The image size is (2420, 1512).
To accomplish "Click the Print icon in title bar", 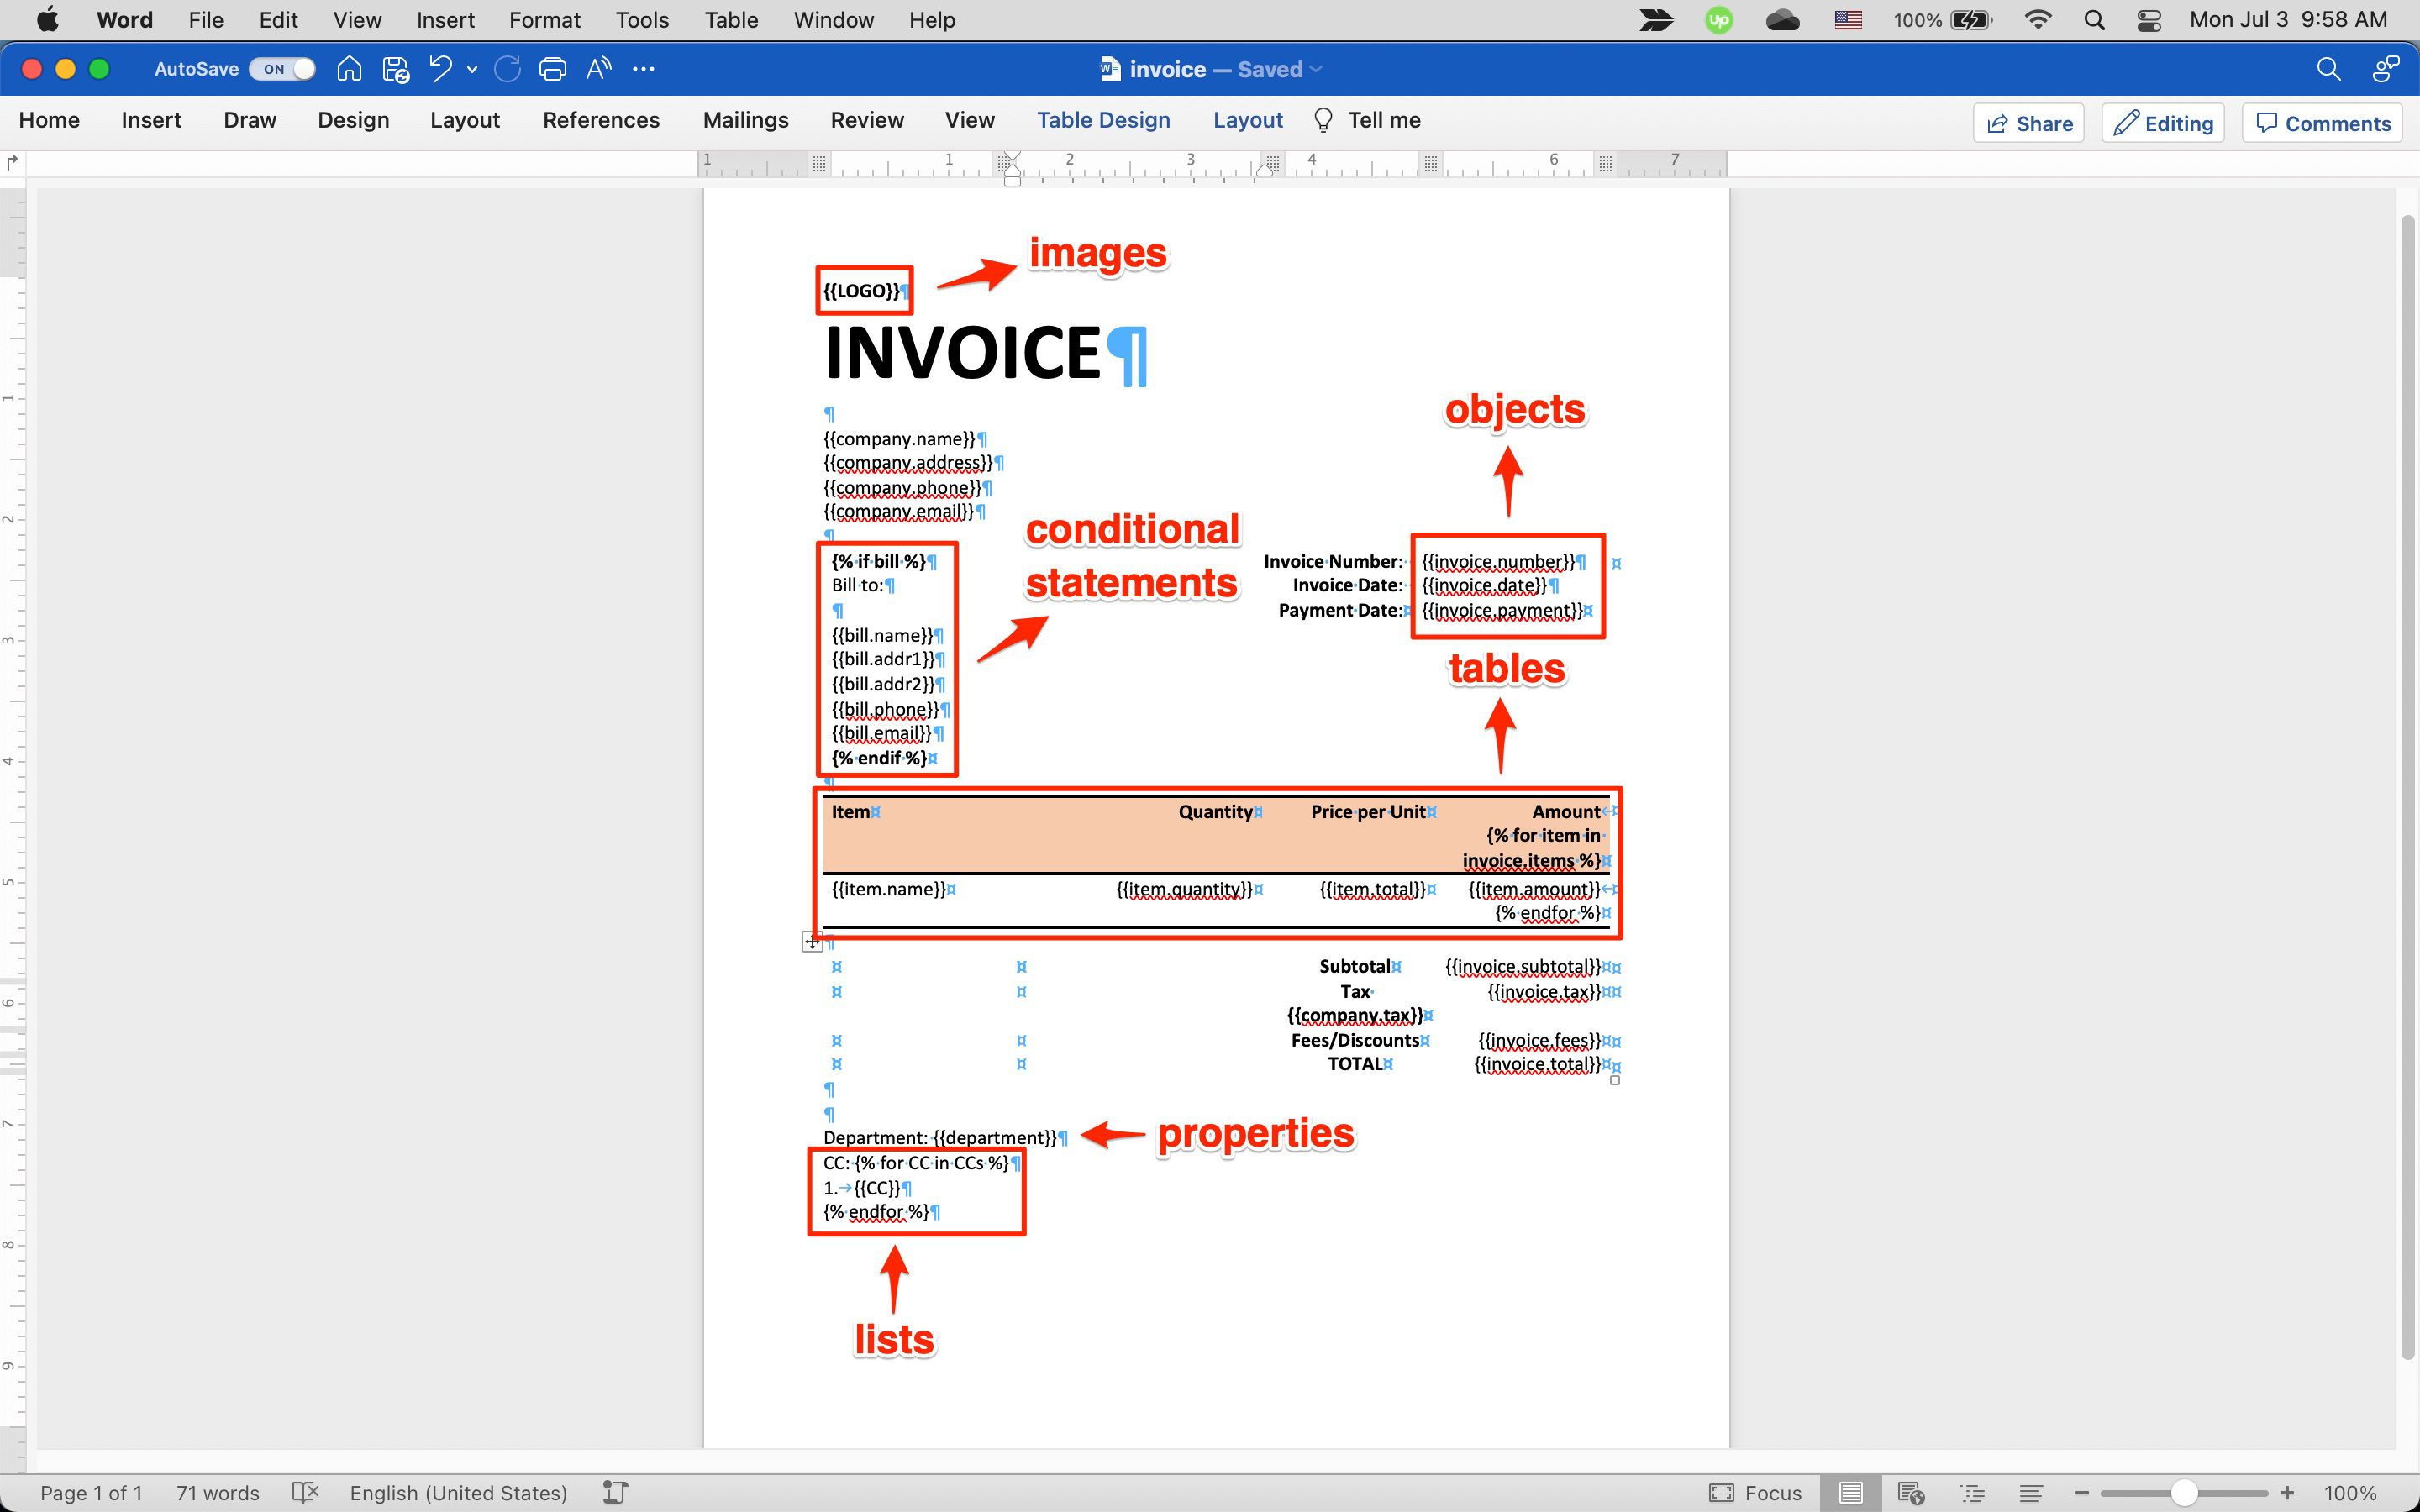I will click(x=552, y=69).
